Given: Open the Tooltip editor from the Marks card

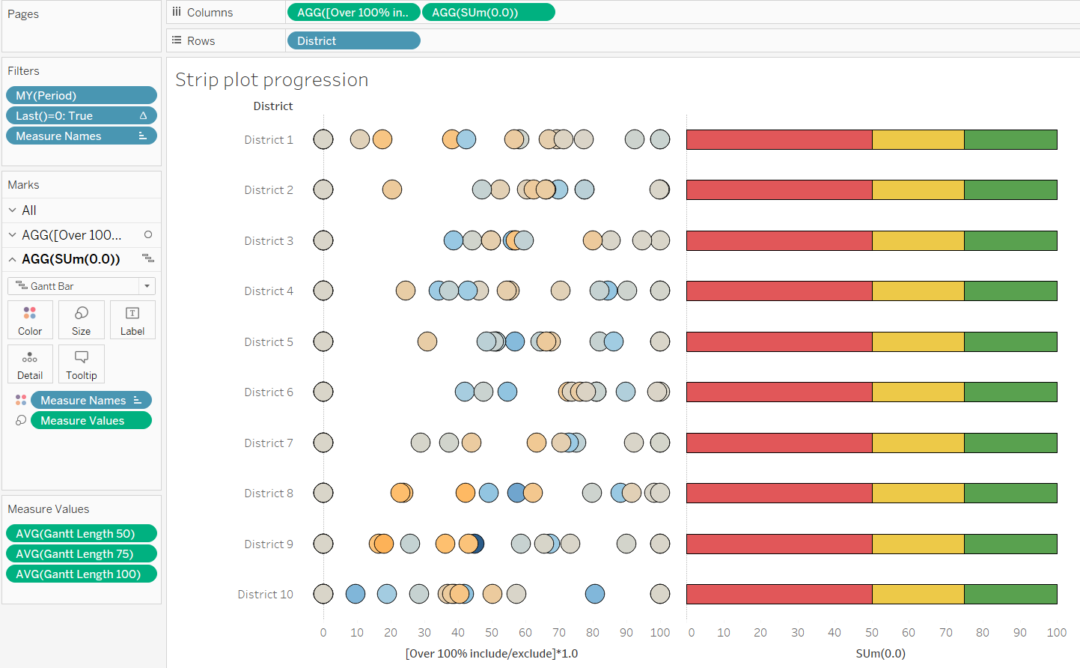Looking at the screenshot, I should coord(80,363).
